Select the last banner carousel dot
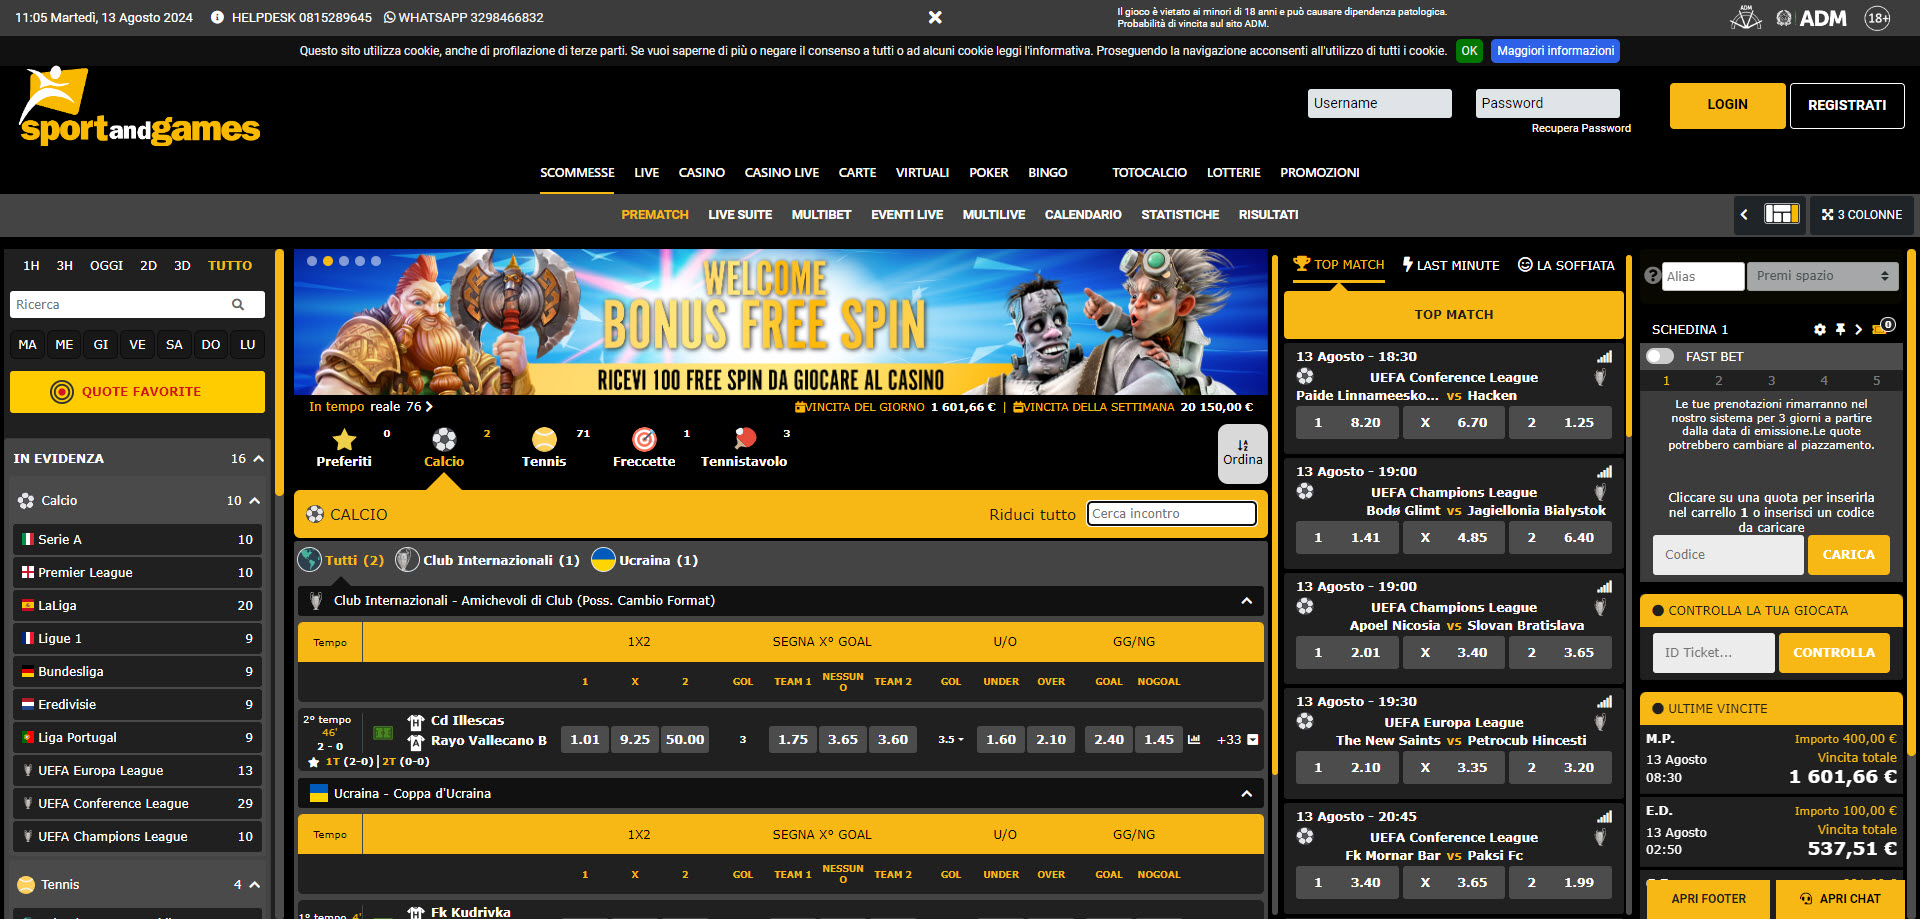 376,261
